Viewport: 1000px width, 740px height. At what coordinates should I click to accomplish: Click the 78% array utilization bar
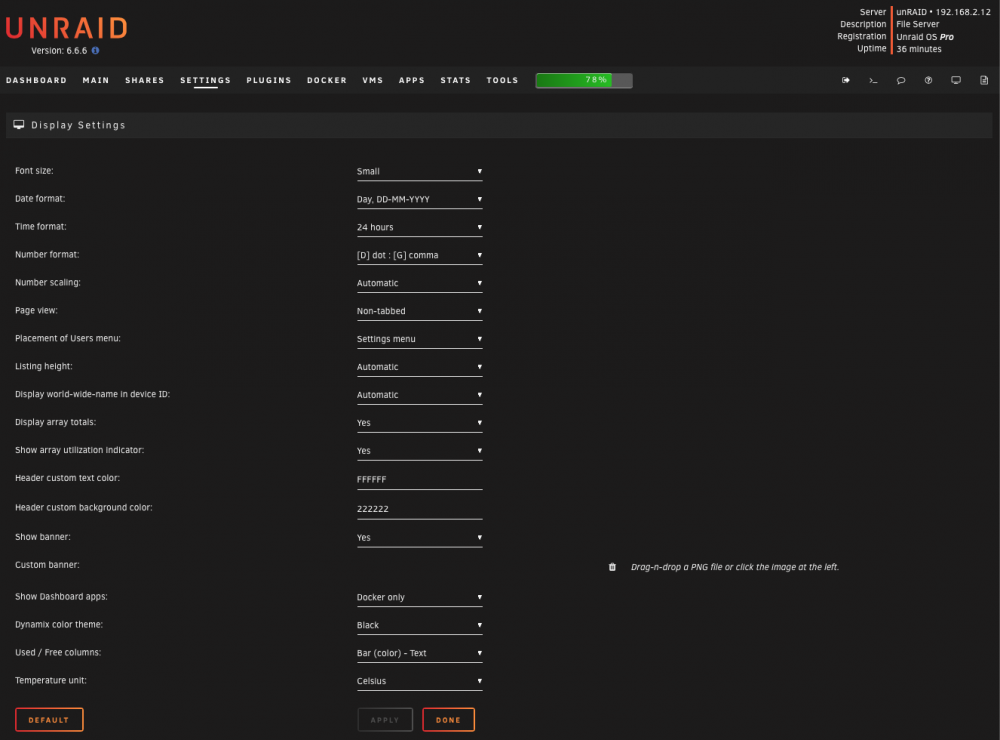584,80
